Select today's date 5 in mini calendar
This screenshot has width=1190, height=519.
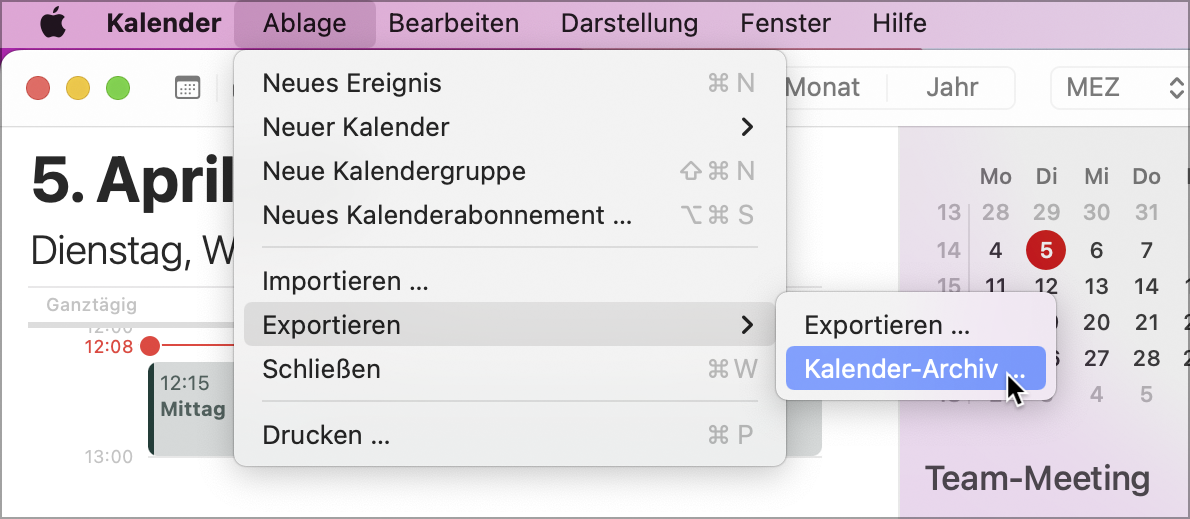pos(1046,250)
